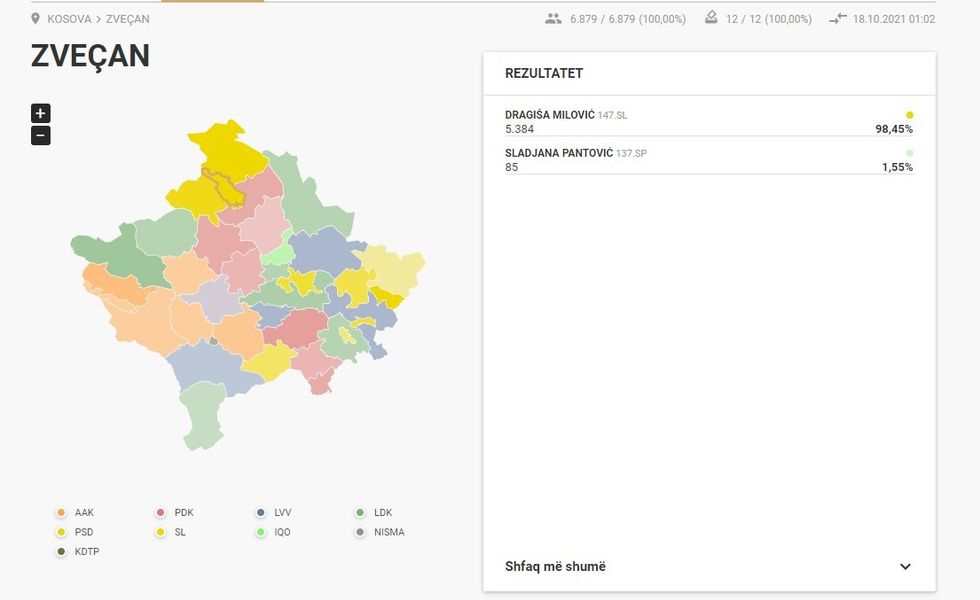This screenshot has height=600, width=980.
Task: Click the last update arrows icon
Action: [838, 19]
